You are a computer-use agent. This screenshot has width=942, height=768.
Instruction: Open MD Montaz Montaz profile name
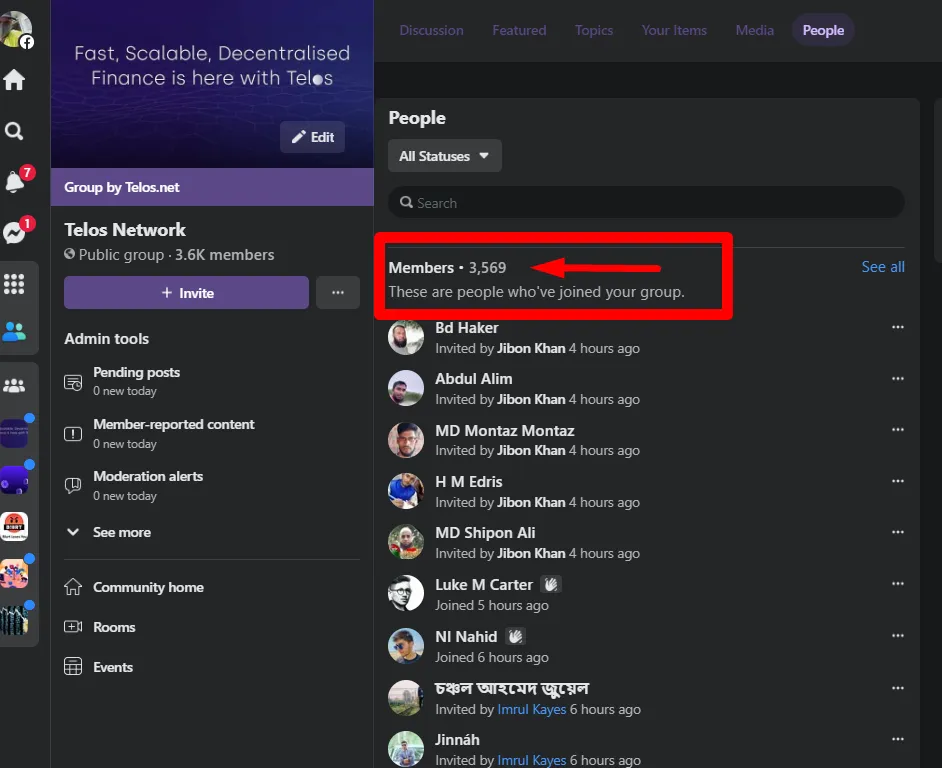point(505,431)
